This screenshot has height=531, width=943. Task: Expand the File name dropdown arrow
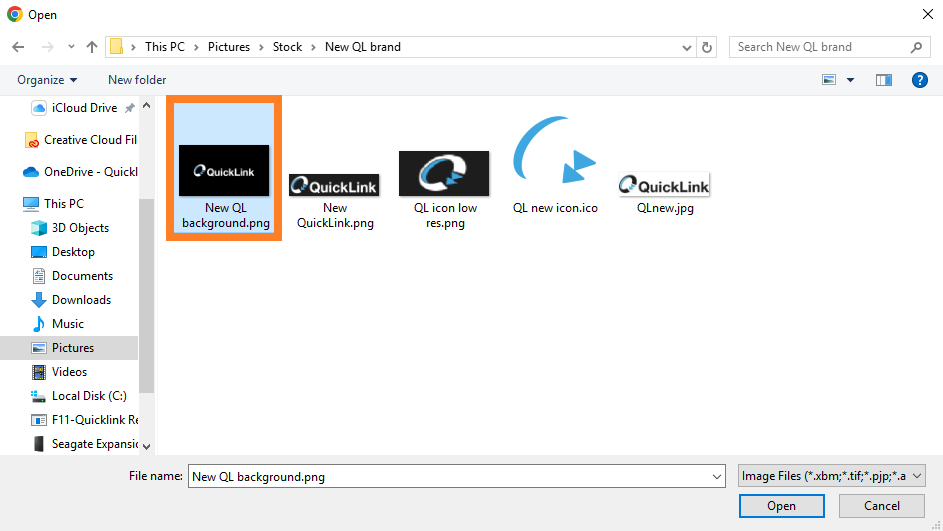point(717,476)
